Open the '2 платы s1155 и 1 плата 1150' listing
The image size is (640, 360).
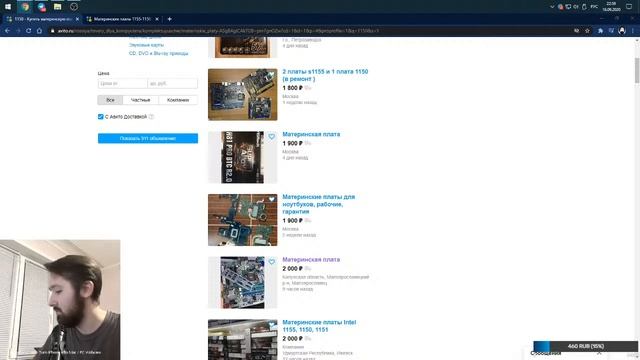coord(325,75)
